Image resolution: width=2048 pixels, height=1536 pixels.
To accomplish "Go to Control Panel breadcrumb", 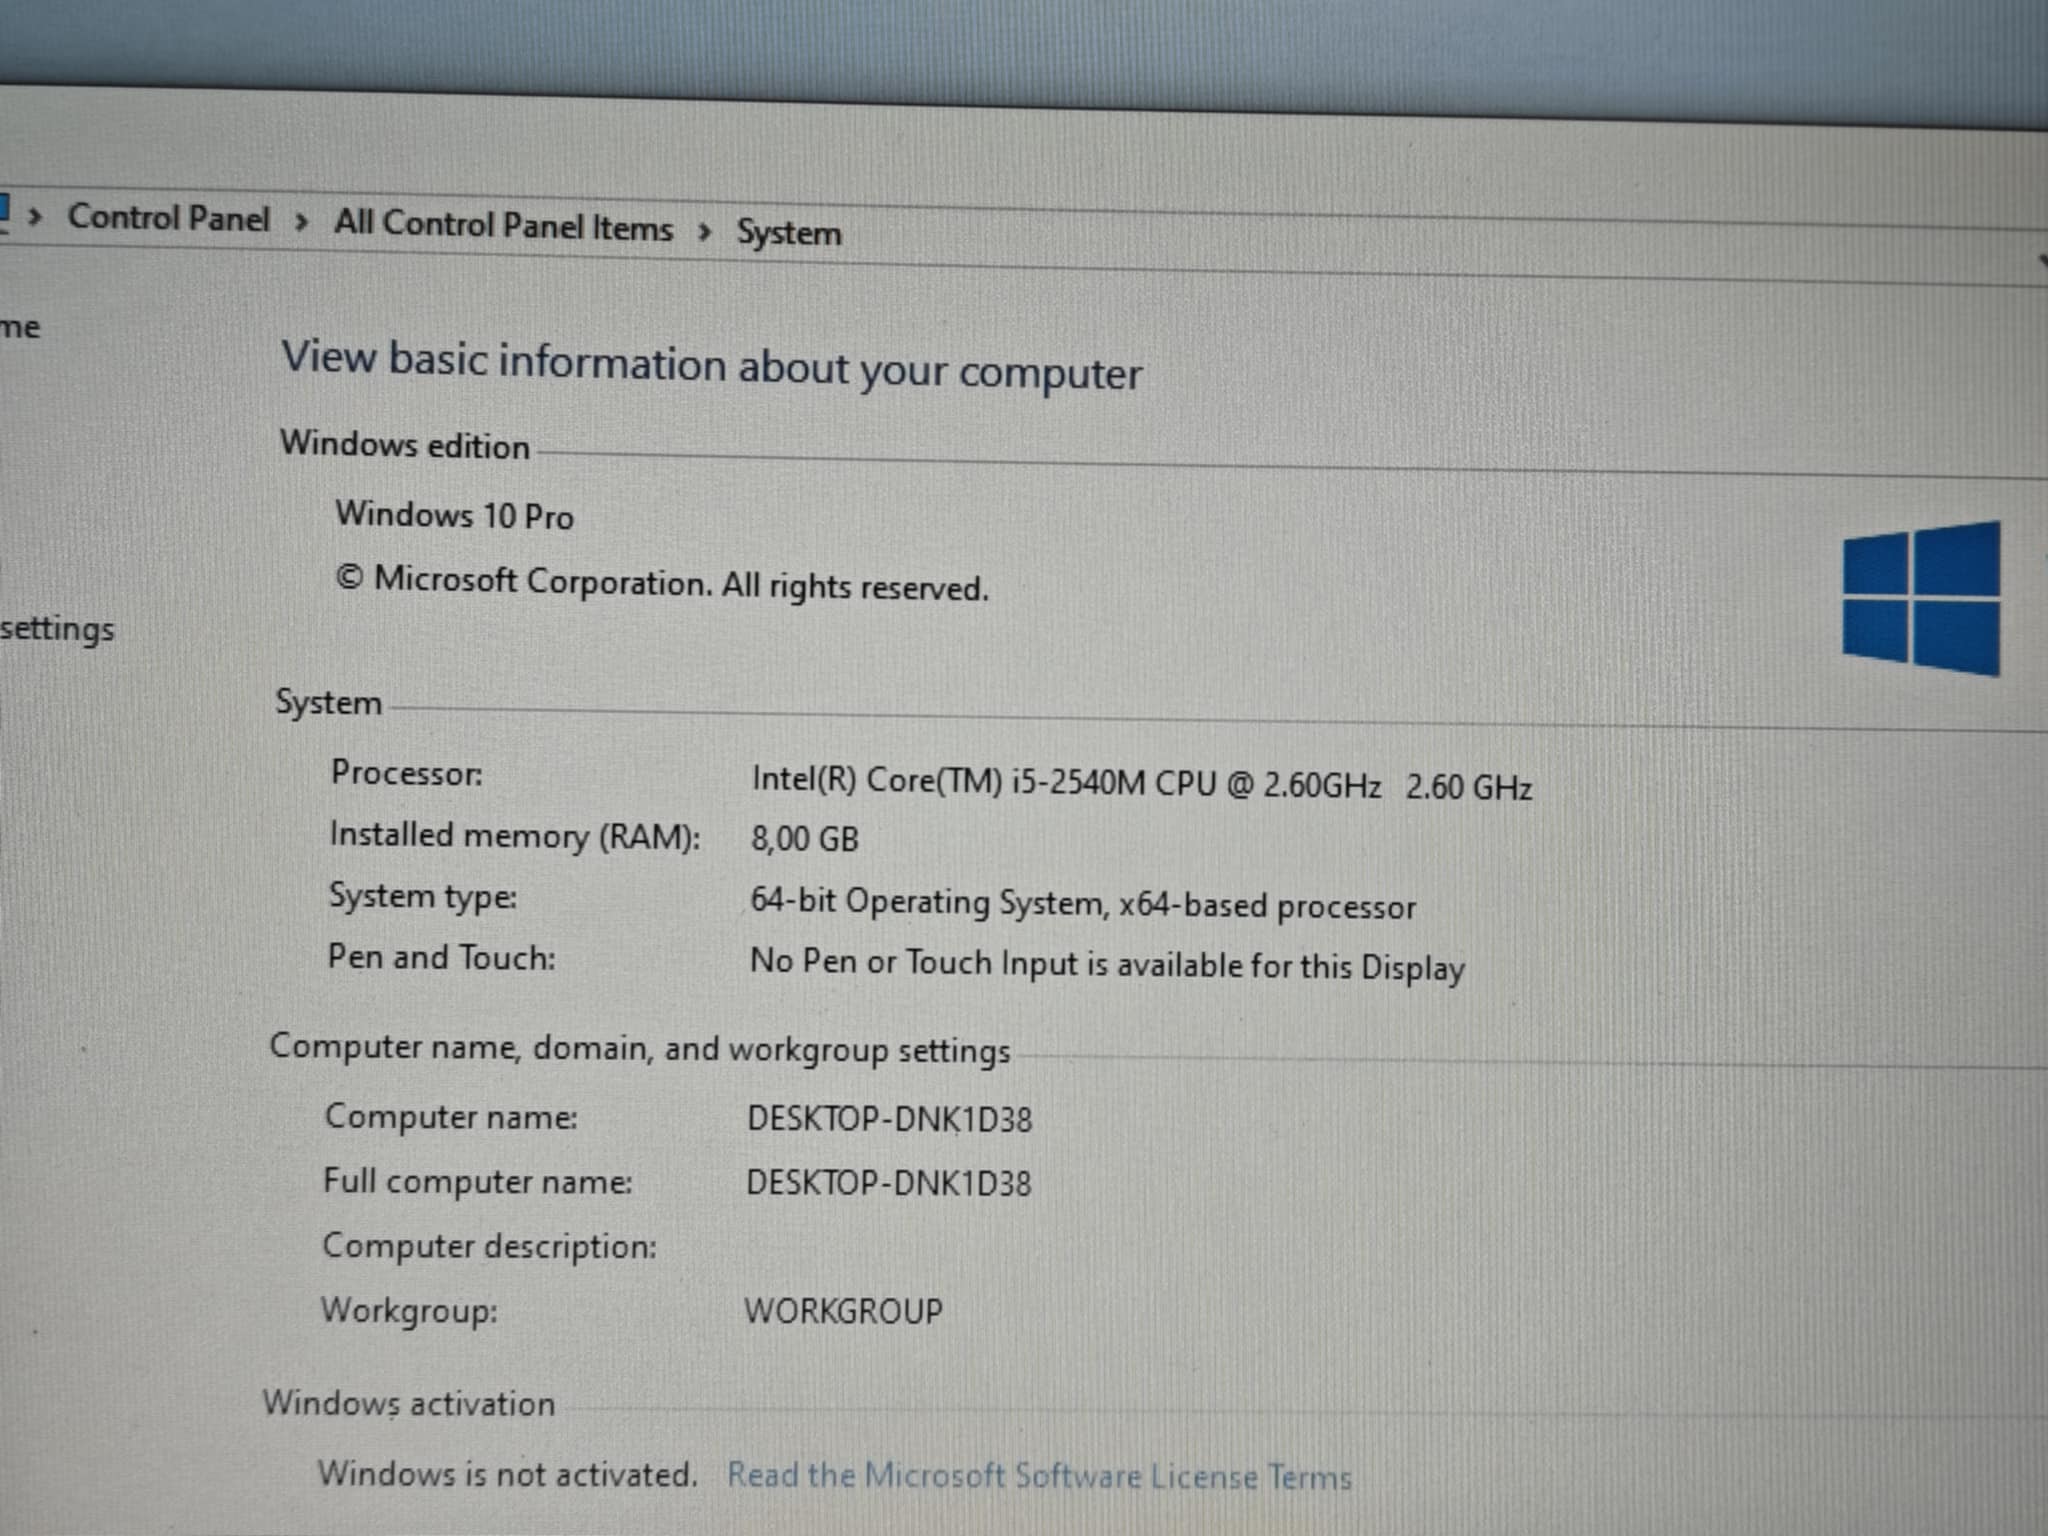I will point(168,218).
